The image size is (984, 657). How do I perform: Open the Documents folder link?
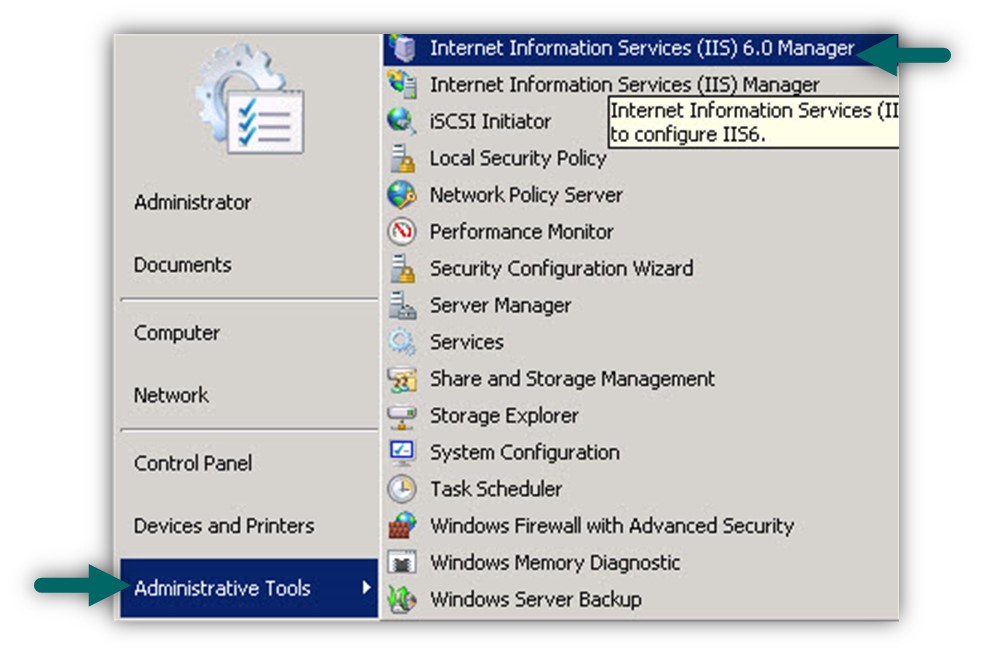point(183,265)
